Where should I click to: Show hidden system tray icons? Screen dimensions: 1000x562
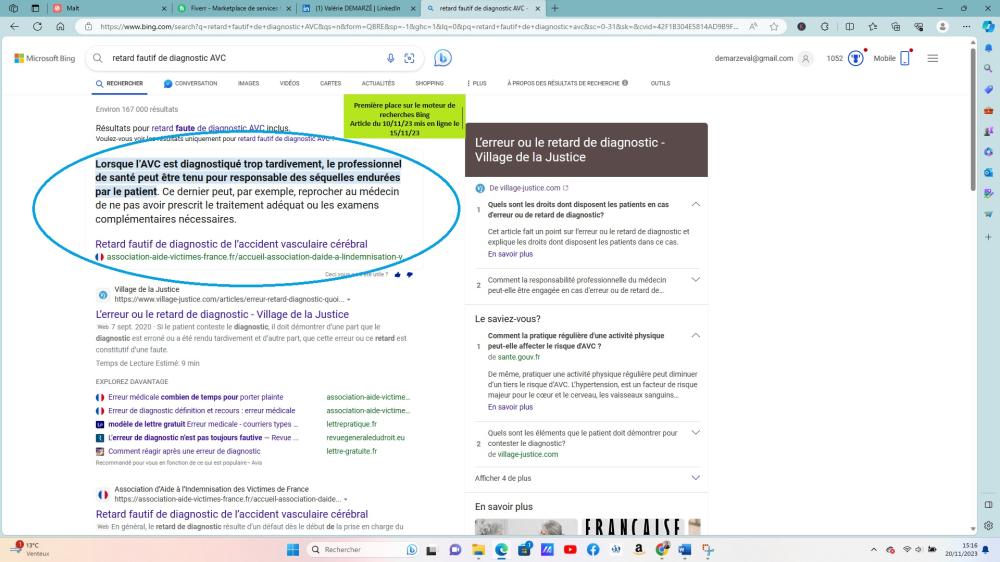click(874, 549)
